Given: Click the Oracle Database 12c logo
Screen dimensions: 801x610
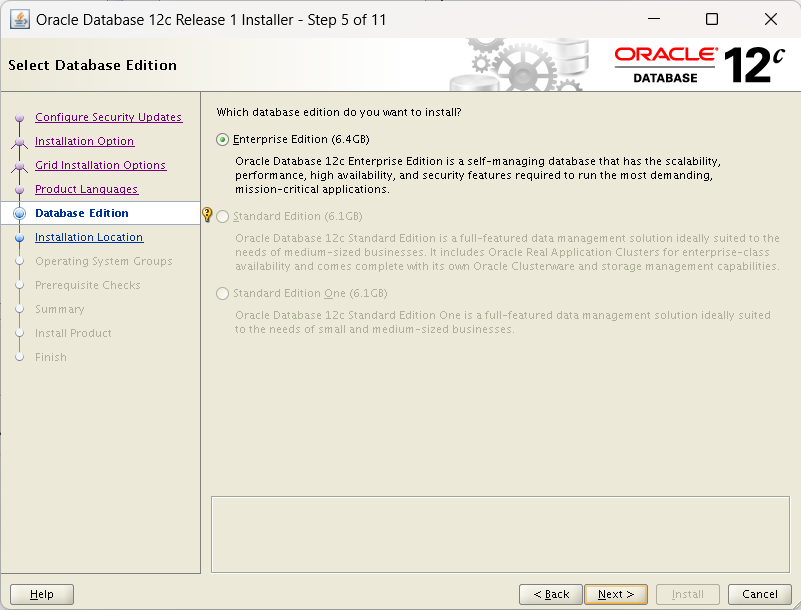Looking at the screenshot, I should click(x=699, y=65).
